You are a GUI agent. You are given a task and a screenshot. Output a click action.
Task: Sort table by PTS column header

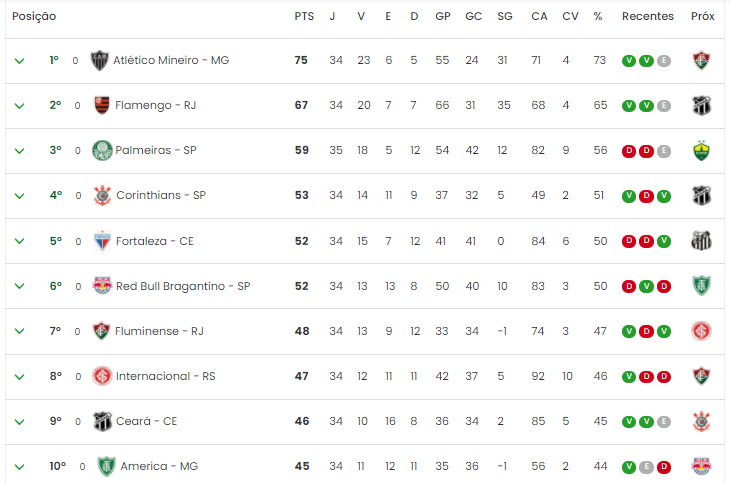click(x=304, y=16)
